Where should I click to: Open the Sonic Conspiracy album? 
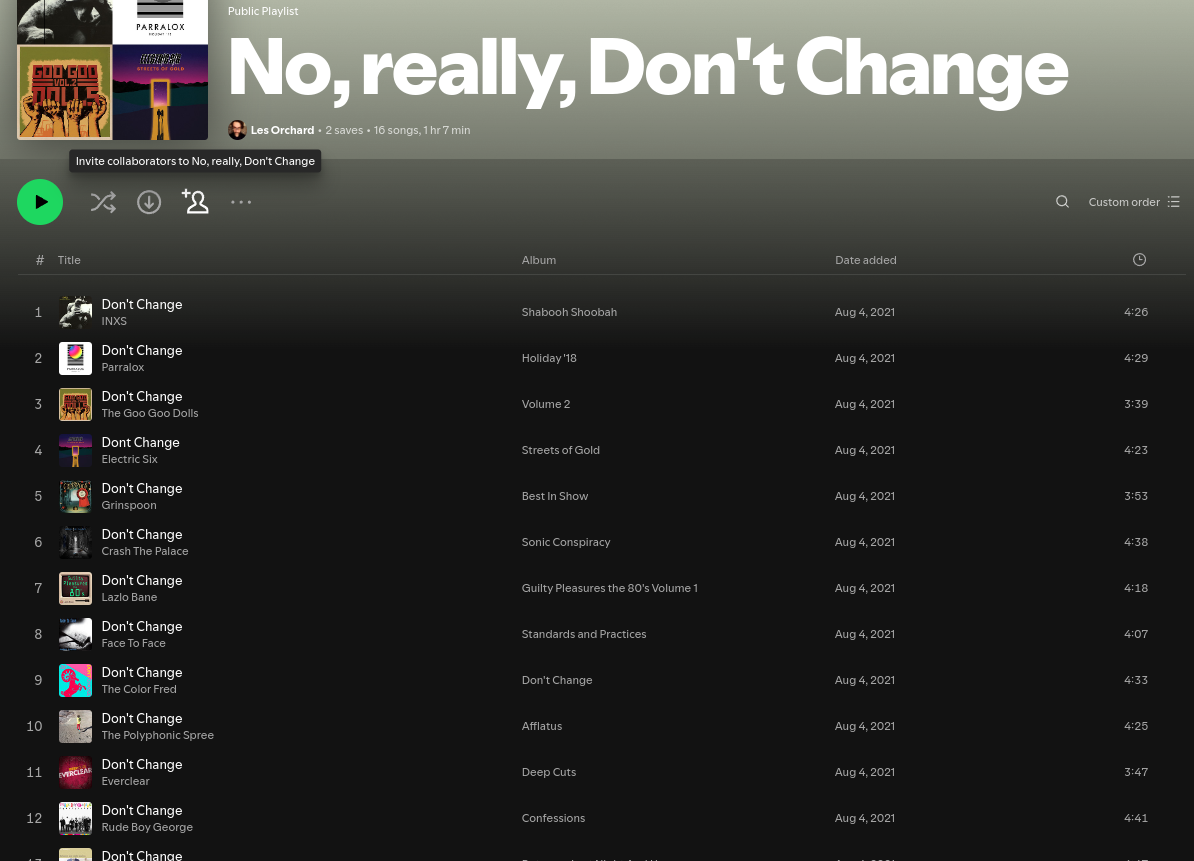pyautogui.click(x=566, y=542)
